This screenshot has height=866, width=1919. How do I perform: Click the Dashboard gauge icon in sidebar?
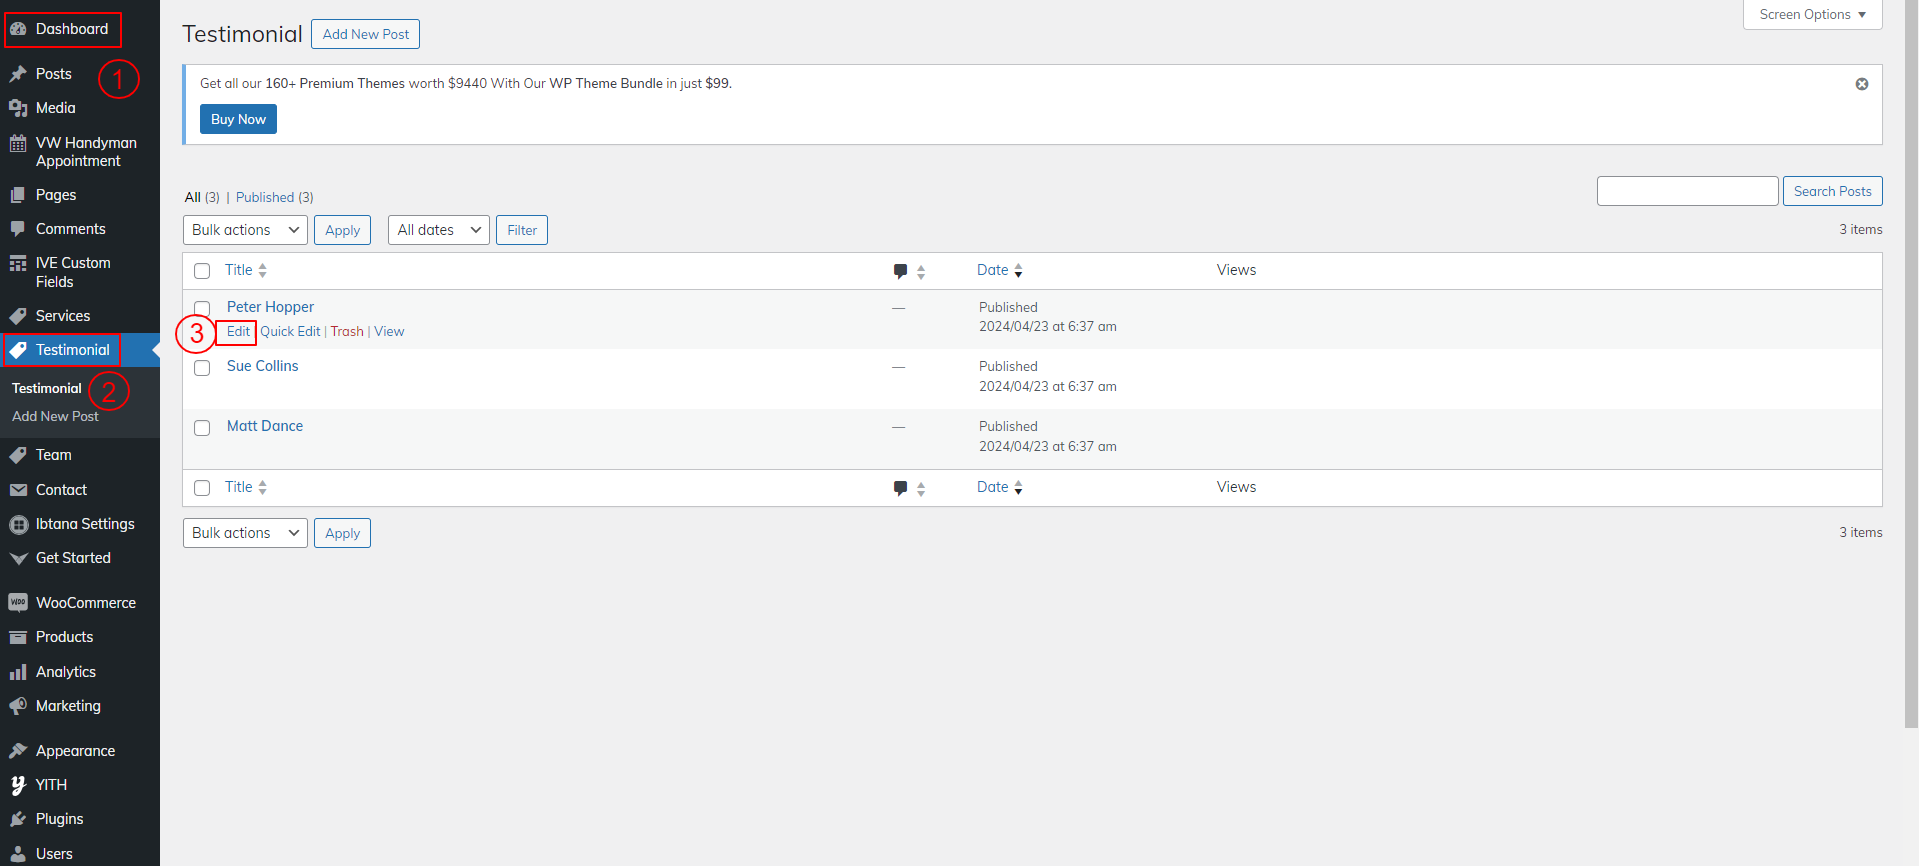point(18,29)
